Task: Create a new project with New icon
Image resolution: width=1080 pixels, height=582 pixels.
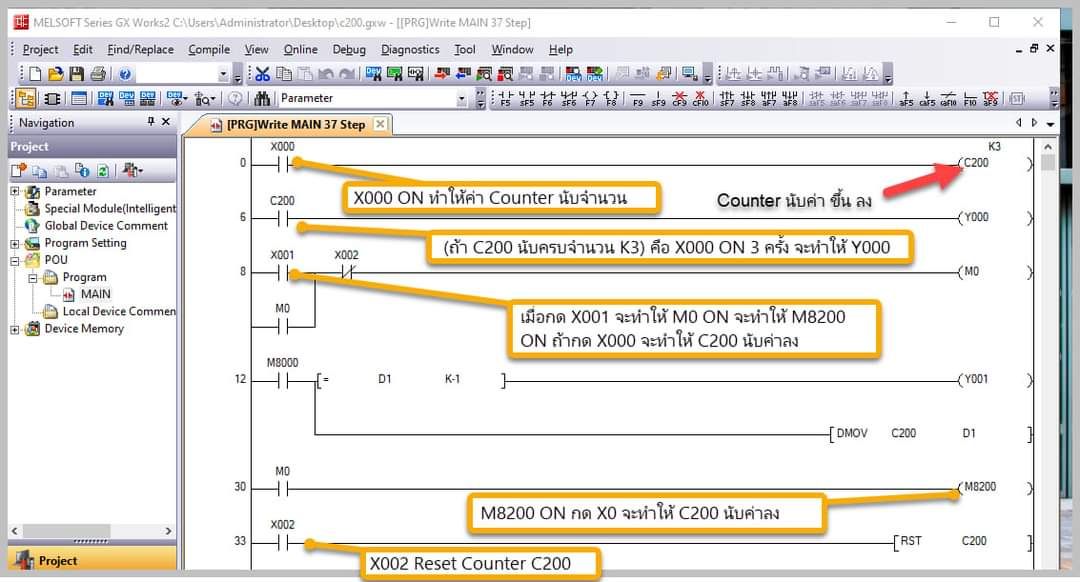Action: click(35, 74)
